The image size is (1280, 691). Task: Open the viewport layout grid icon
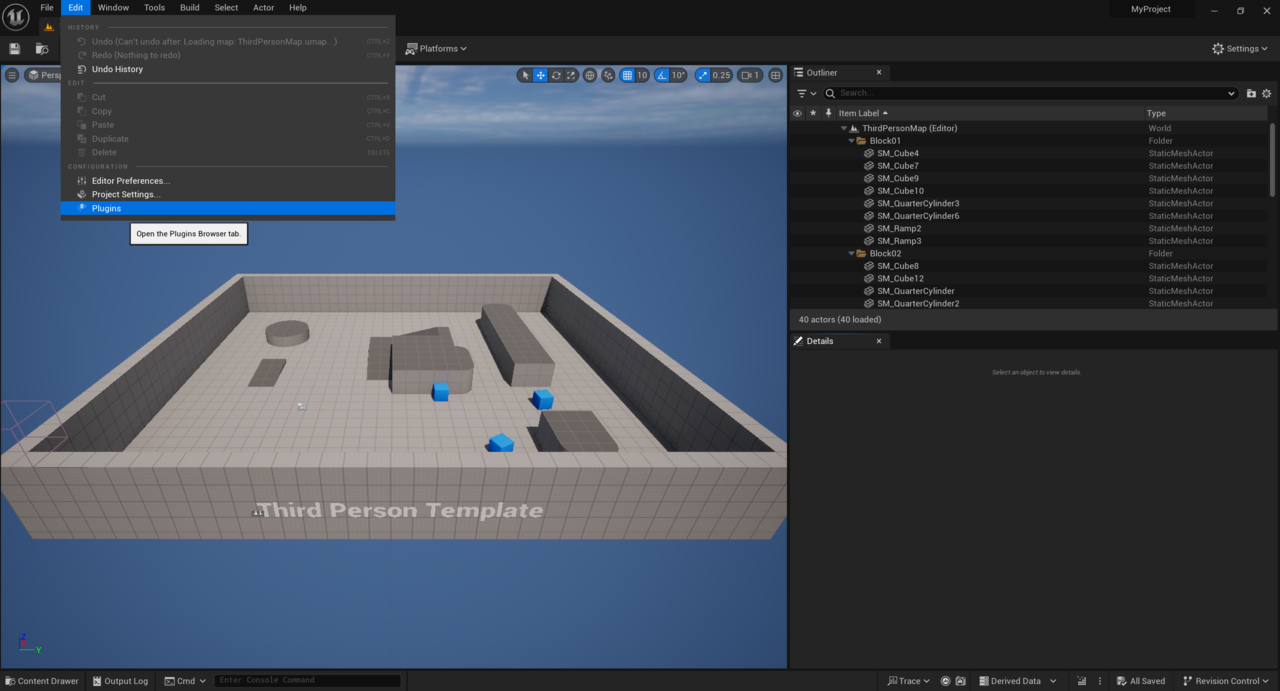tap(776, 75)
